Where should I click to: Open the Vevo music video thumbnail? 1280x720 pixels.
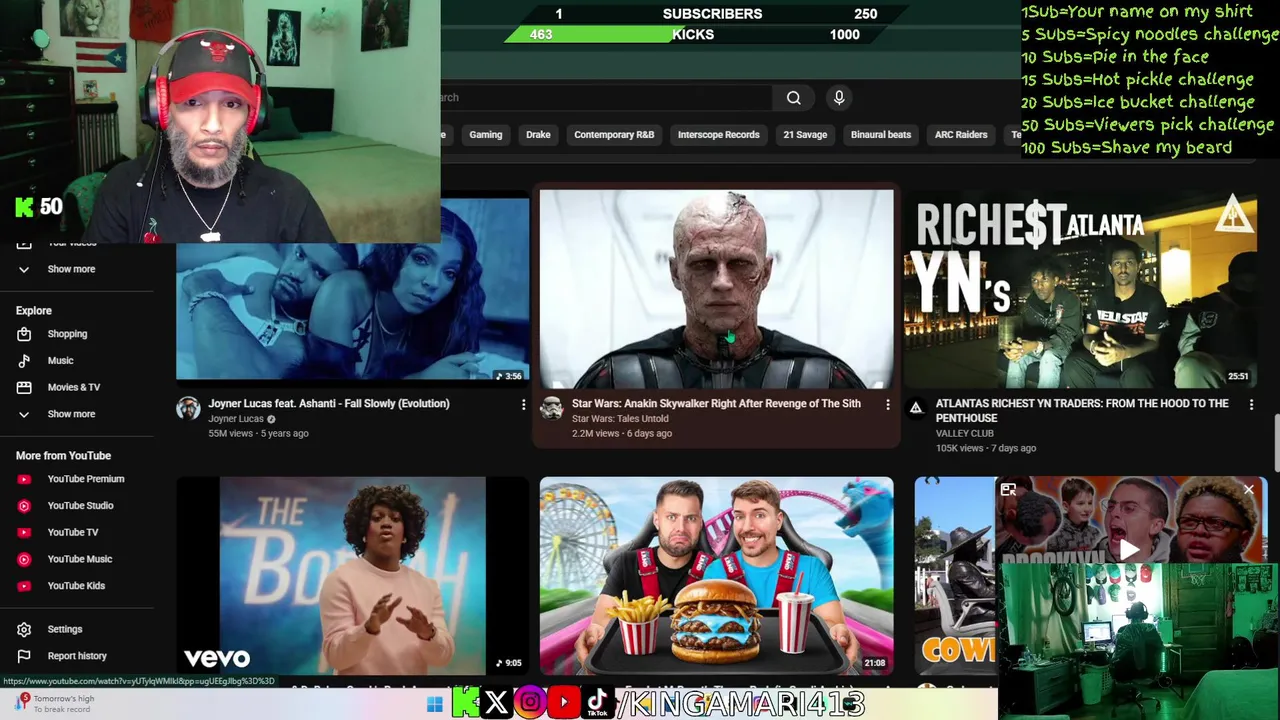tap(352, 576)
